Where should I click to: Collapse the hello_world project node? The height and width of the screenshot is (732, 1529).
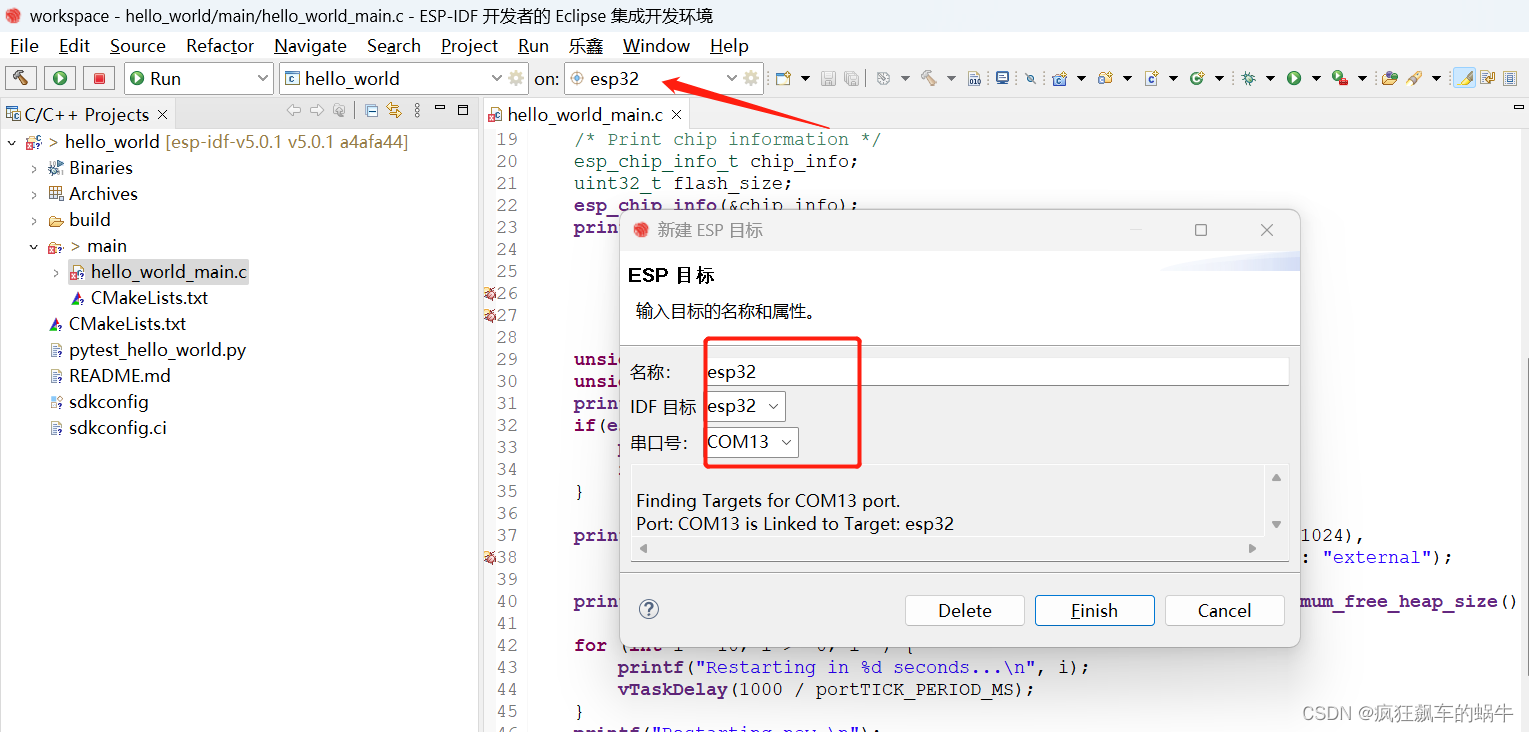[12, 142]
